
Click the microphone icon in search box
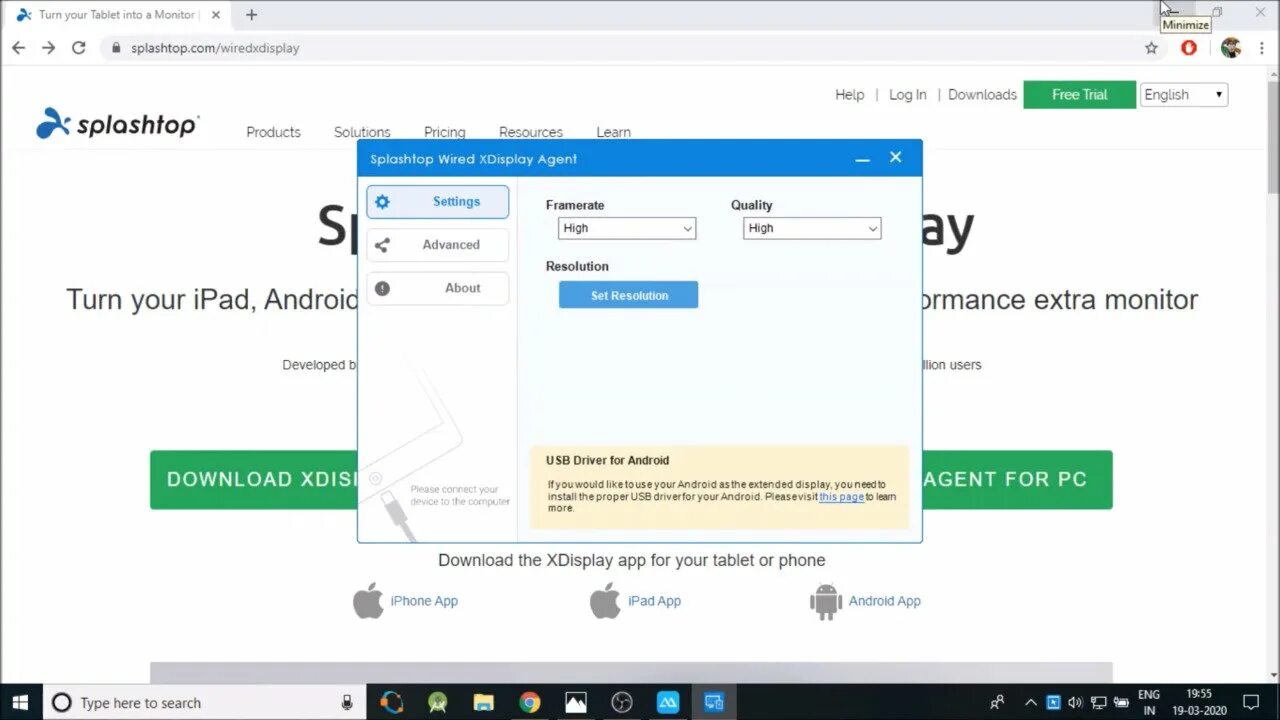coord(347,702)
